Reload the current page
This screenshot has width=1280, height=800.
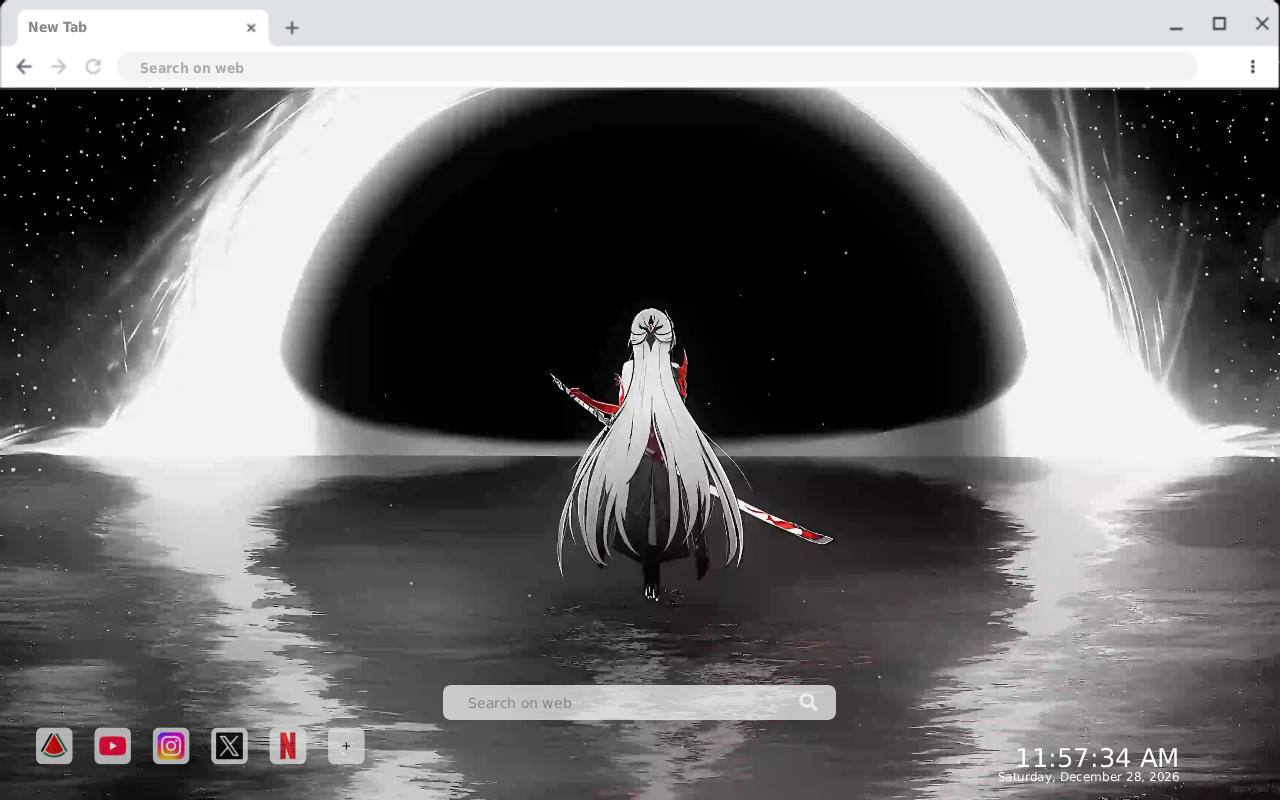[x=93, y=67]
